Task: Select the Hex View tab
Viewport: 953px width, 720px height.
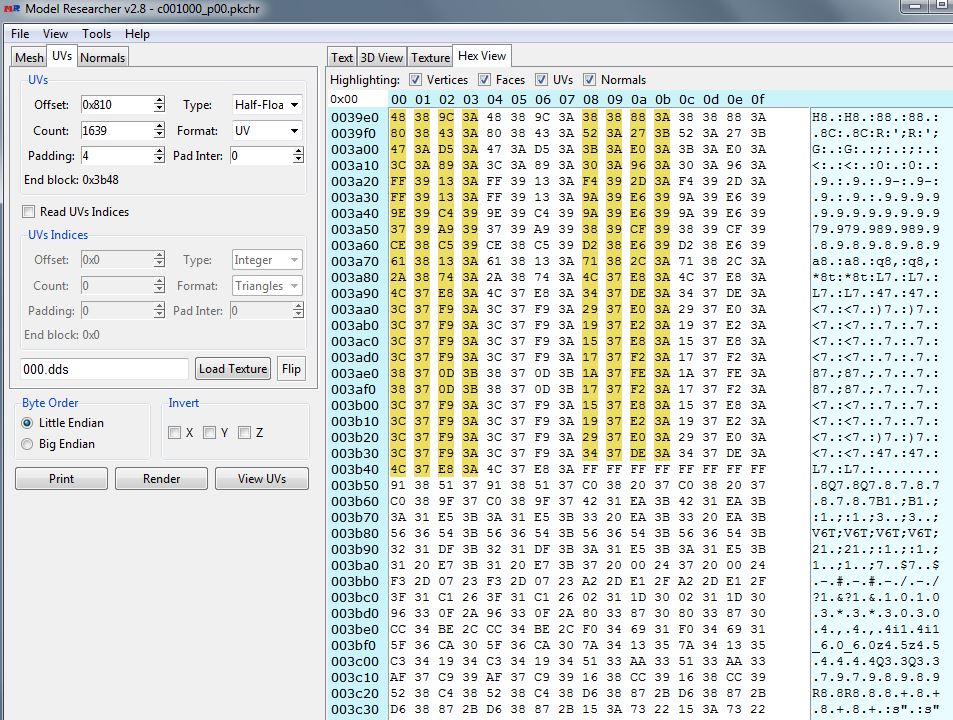Action: point(482,56)
